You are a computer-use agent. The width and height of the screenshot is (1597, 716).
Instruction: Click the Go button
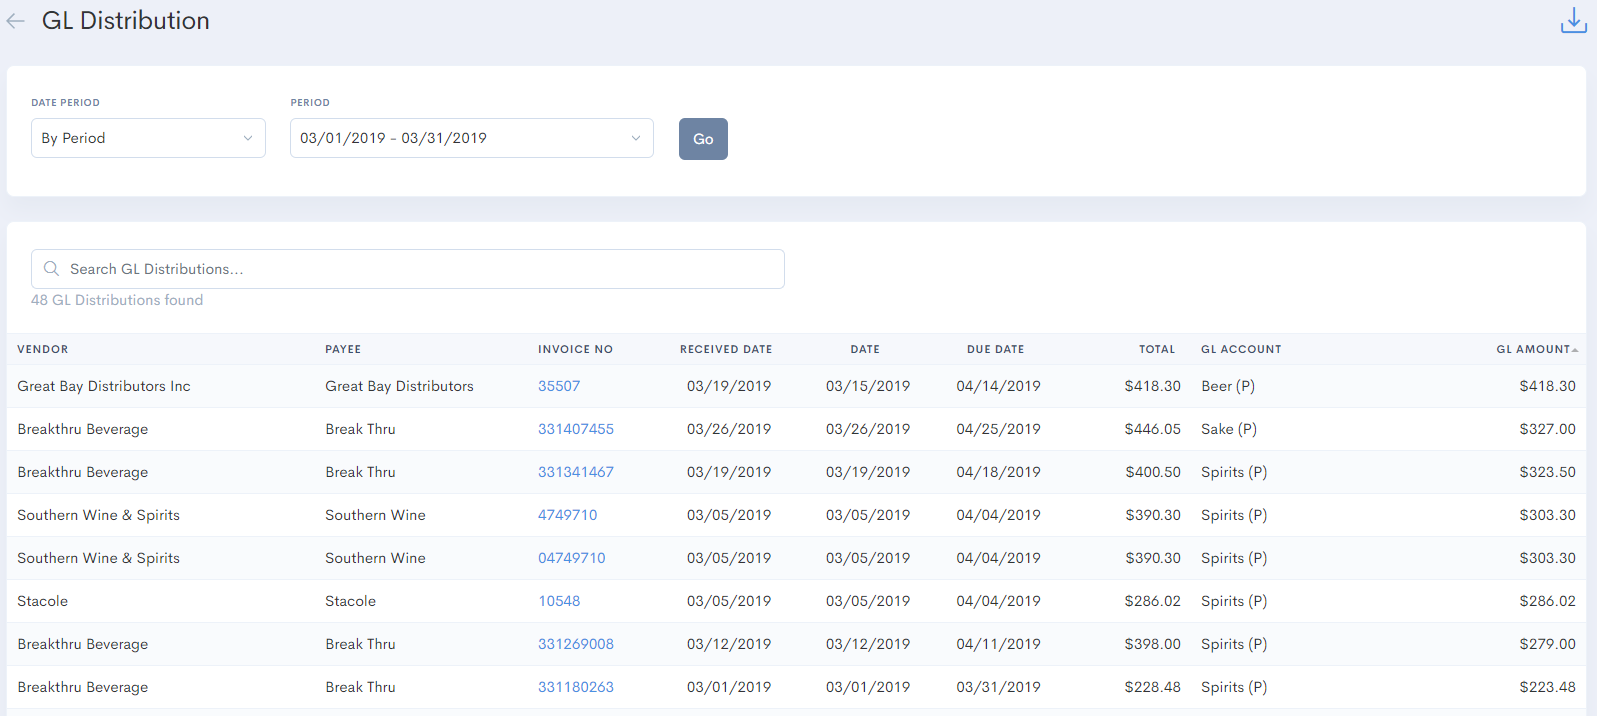coord(703,139)
